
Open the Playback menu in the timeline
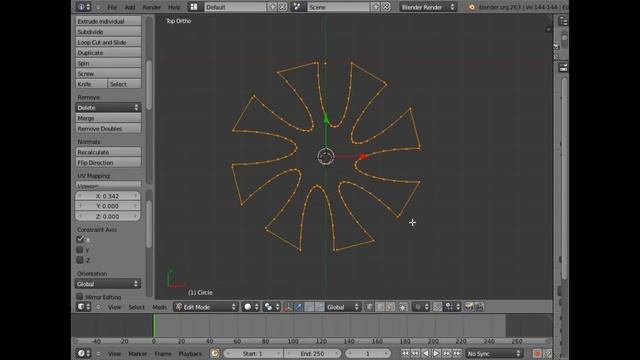(x=190, y=353)
